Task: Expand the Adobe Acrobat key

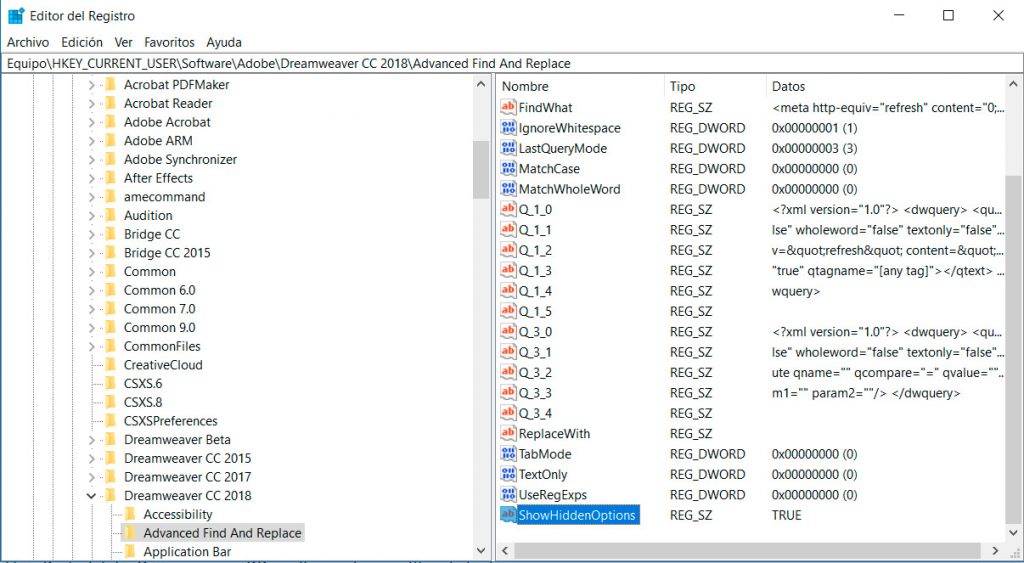Action: pyautogui.click(x=91, y=122)
